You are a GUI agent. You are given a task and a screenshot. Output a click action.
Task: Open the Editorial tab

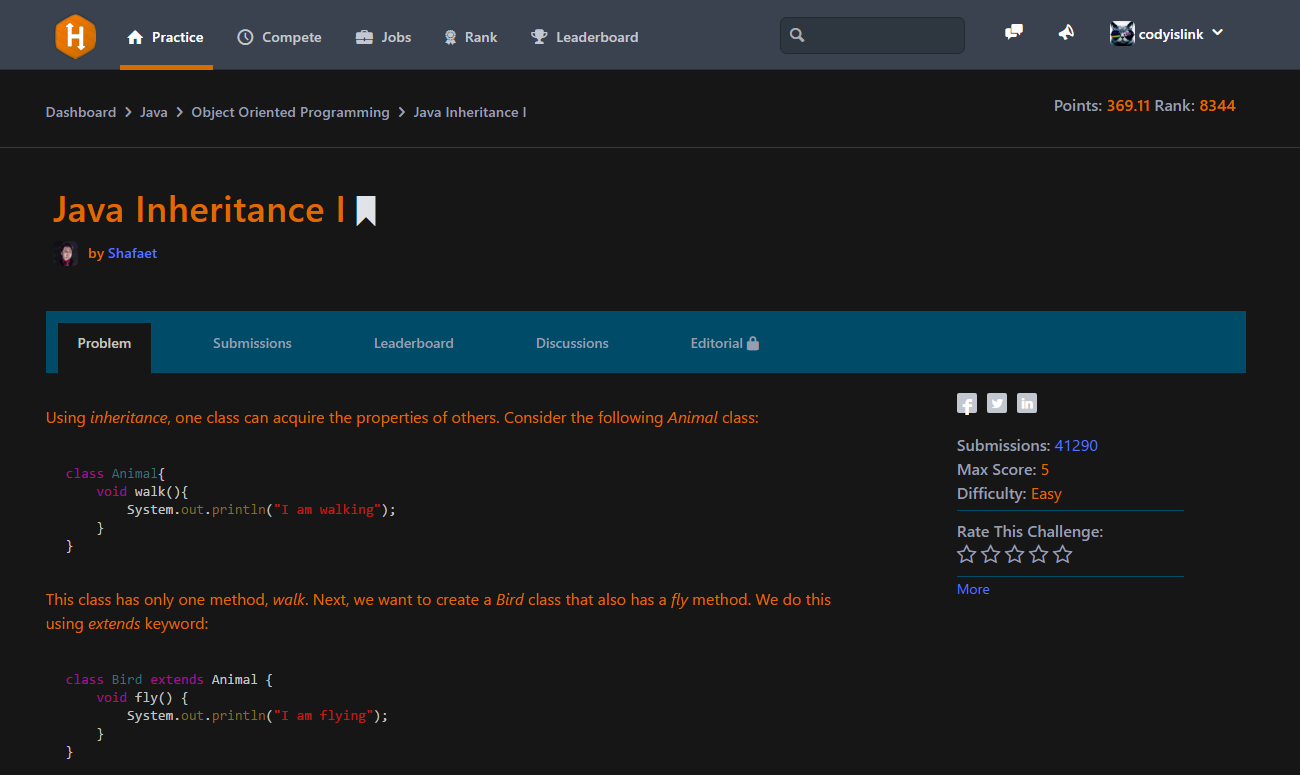click(725, 343)
